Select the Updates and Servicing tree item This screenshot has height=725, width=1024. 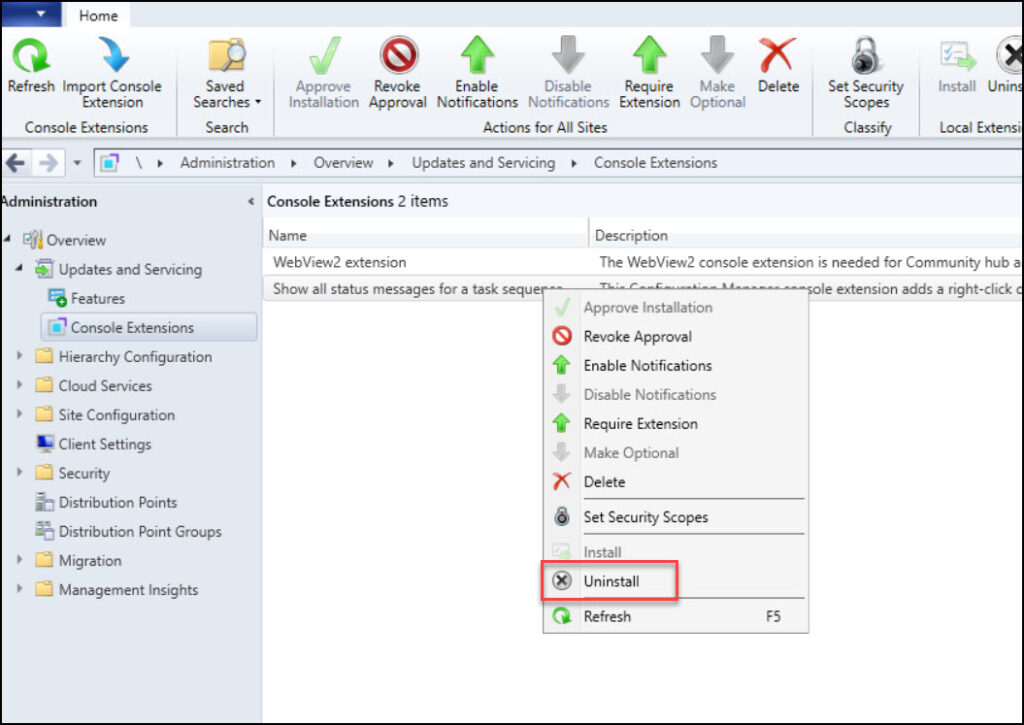point(118,269)
